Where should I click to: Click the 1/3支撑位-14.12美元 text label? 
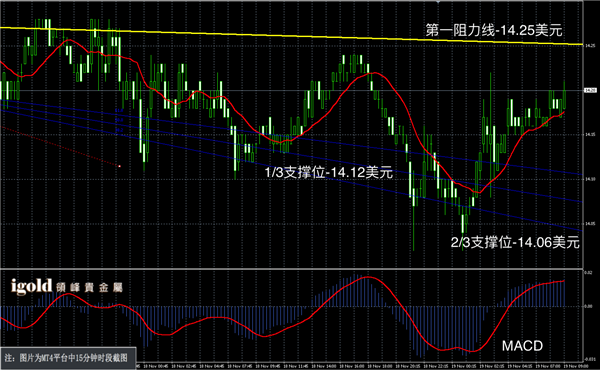click(x=329, y=173)
